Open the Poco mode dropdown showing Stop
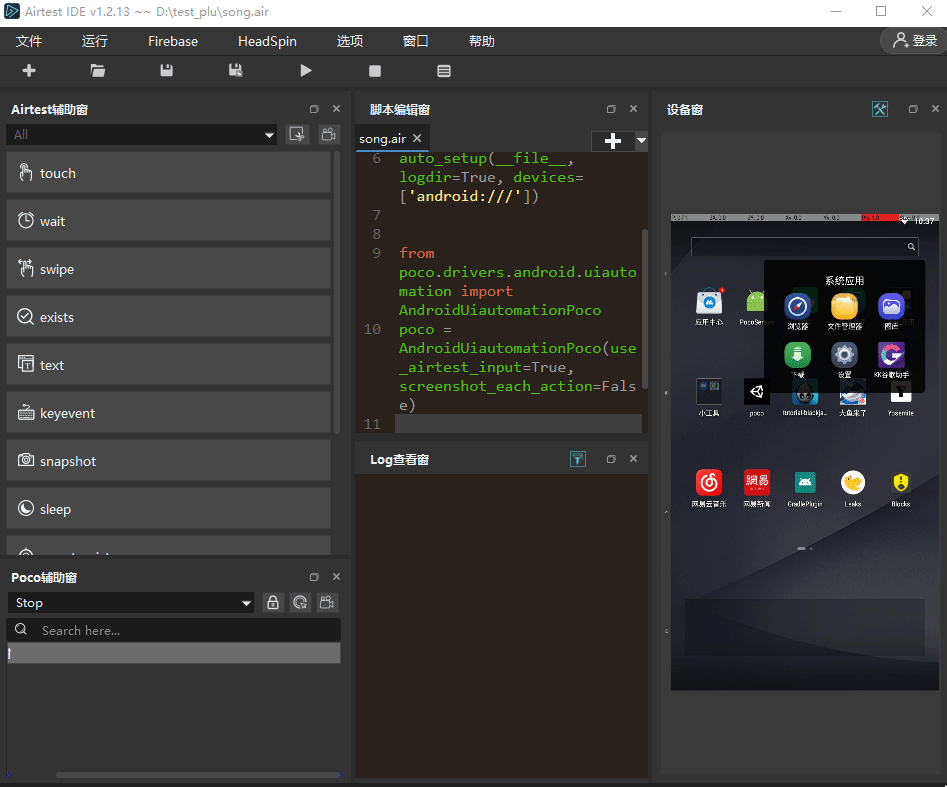Viewport: 947px width, 787px height. pyautogui.click(x=130, y=603)
